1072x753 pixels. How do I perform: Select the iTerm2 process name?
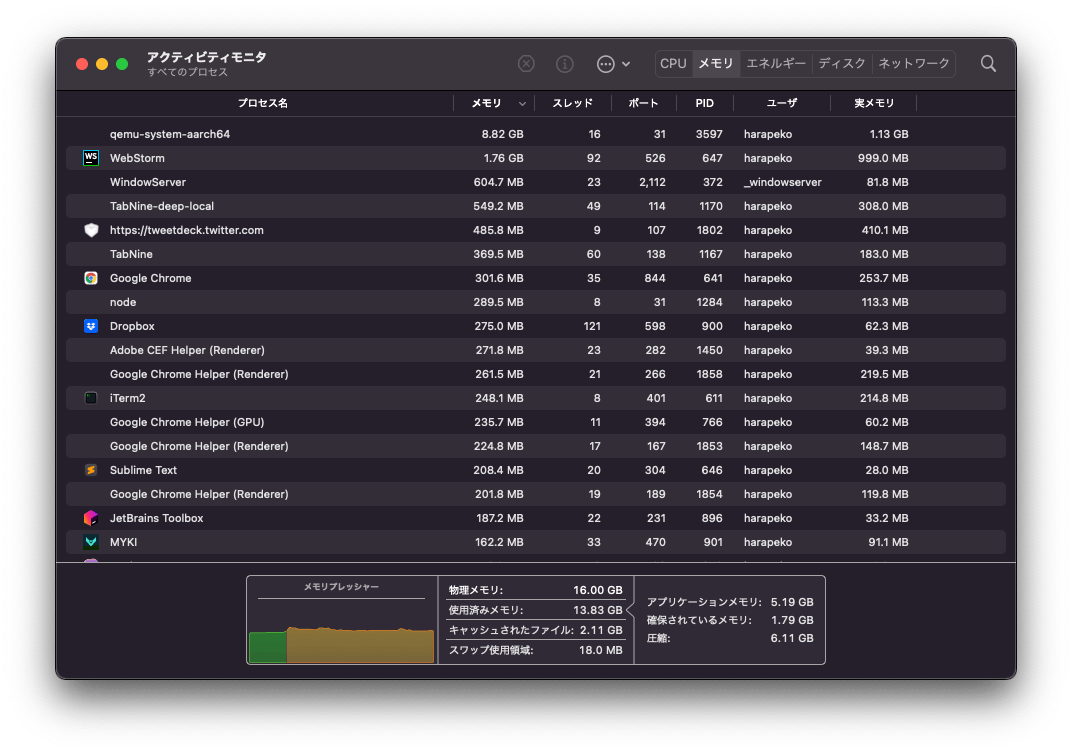tap(128, 398)
